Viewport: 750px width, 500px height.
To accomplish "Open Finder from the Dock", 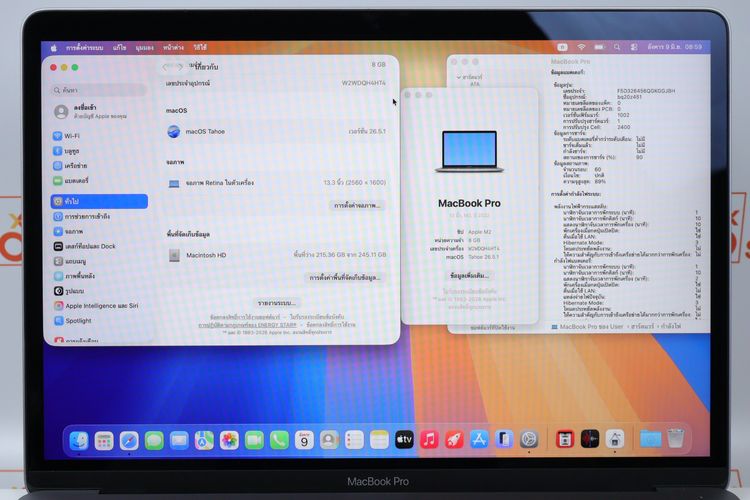I will pos(79,440).
